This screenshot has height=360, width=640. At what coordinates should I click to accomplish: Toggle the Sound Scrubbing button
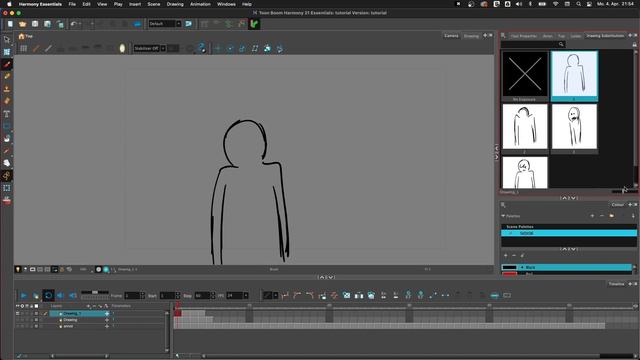(73, 296)
